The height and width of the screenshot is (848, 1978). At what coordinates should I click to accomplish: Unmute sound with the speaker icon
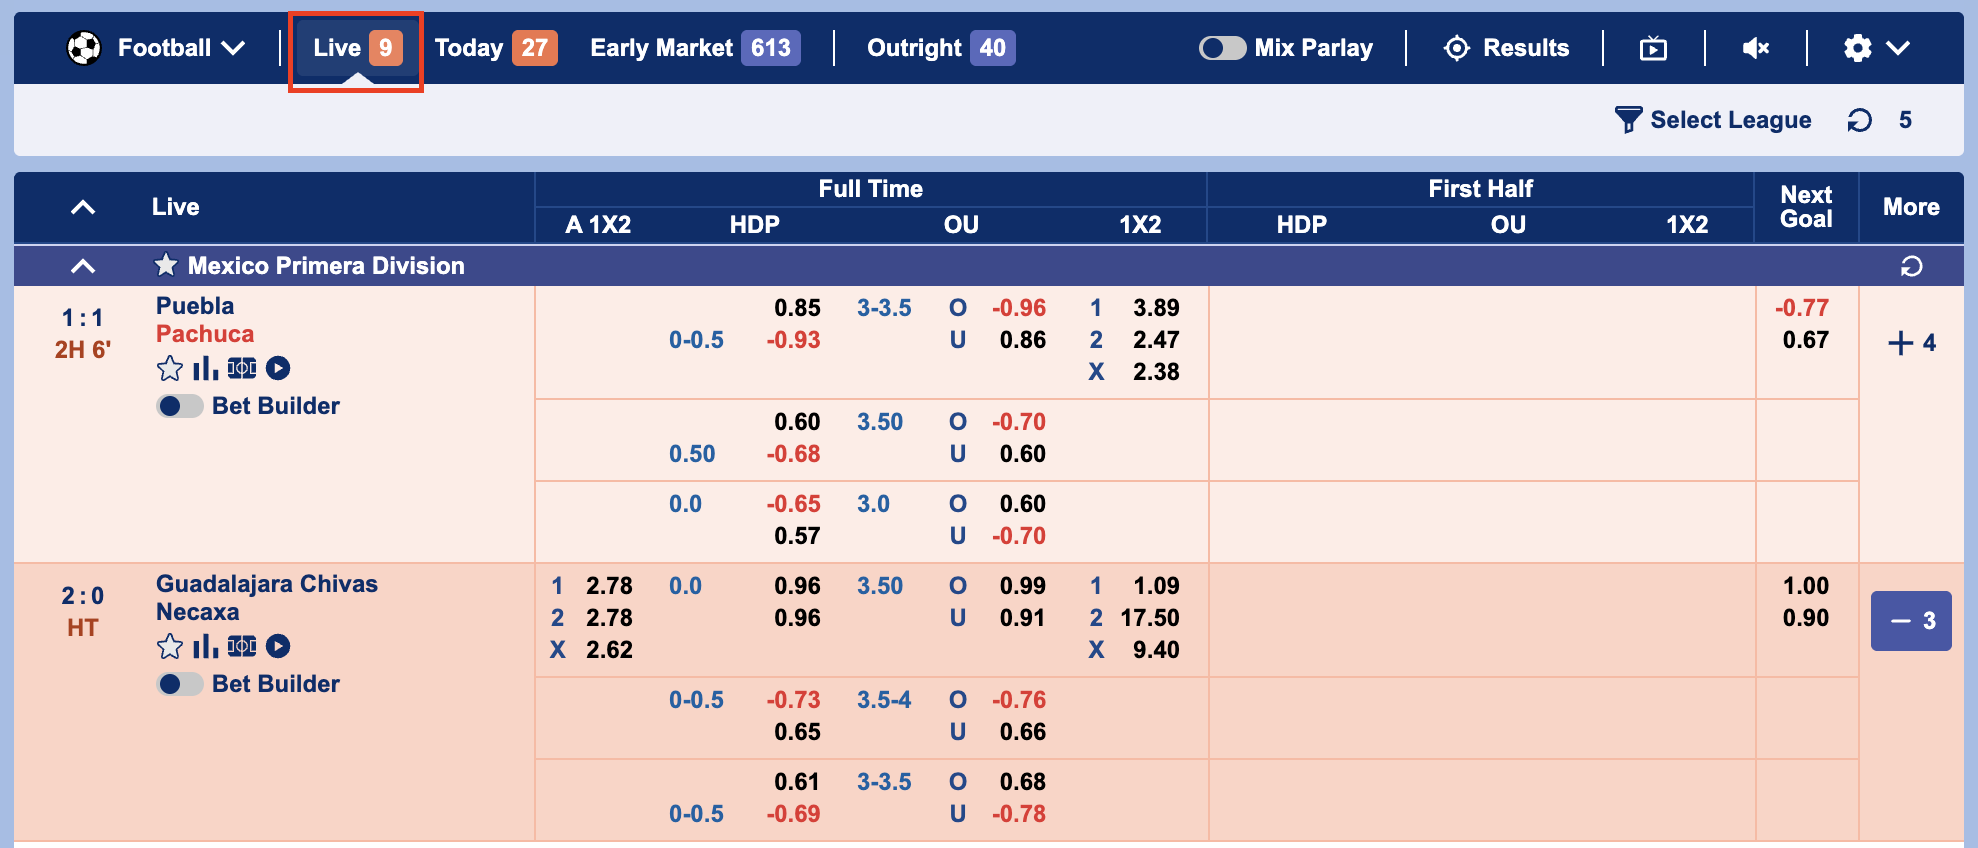[1755, 48]
